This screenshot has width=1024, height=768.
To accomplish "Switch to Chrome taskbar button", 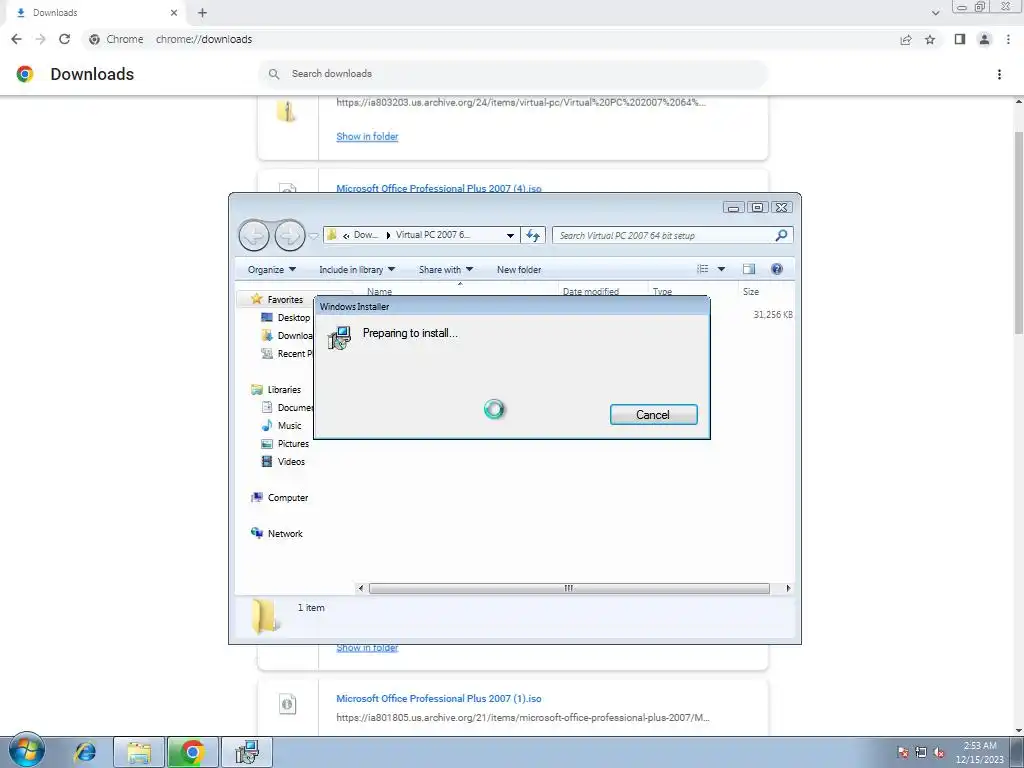I will pos(193,752).
